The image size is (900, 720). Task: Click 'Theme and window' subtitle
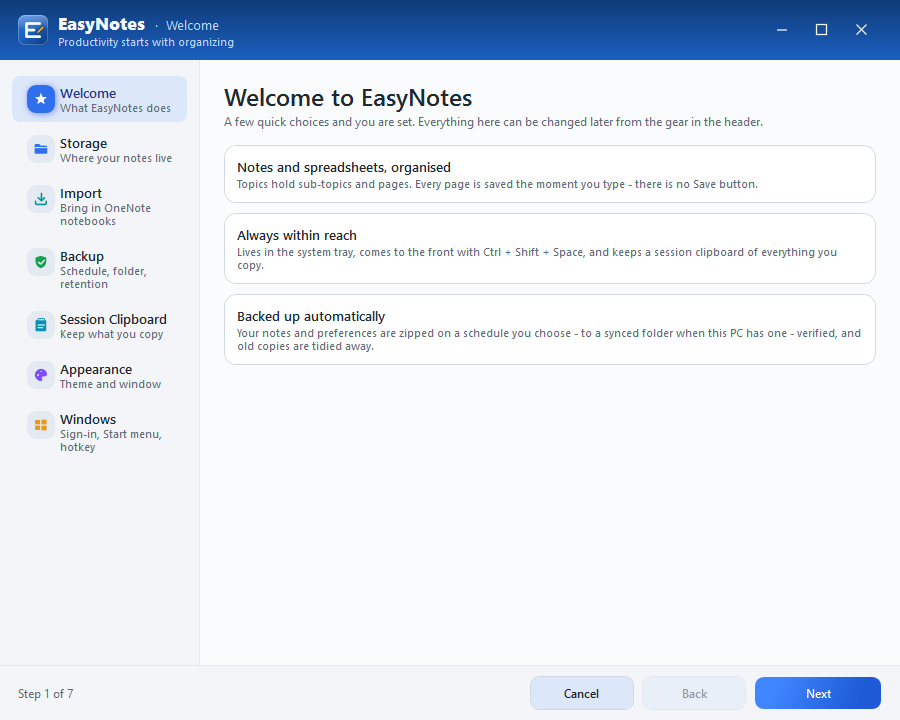coord(110,384)
